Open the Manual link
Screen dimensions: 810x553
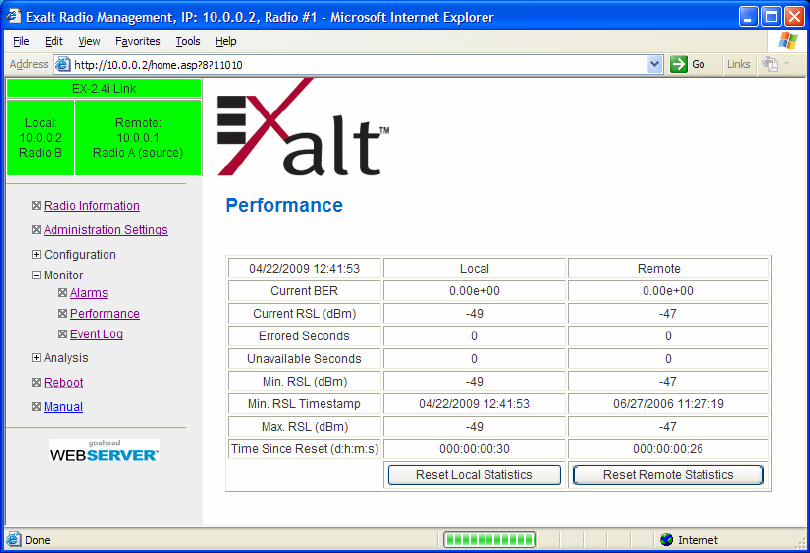click(x=63, y=407)
